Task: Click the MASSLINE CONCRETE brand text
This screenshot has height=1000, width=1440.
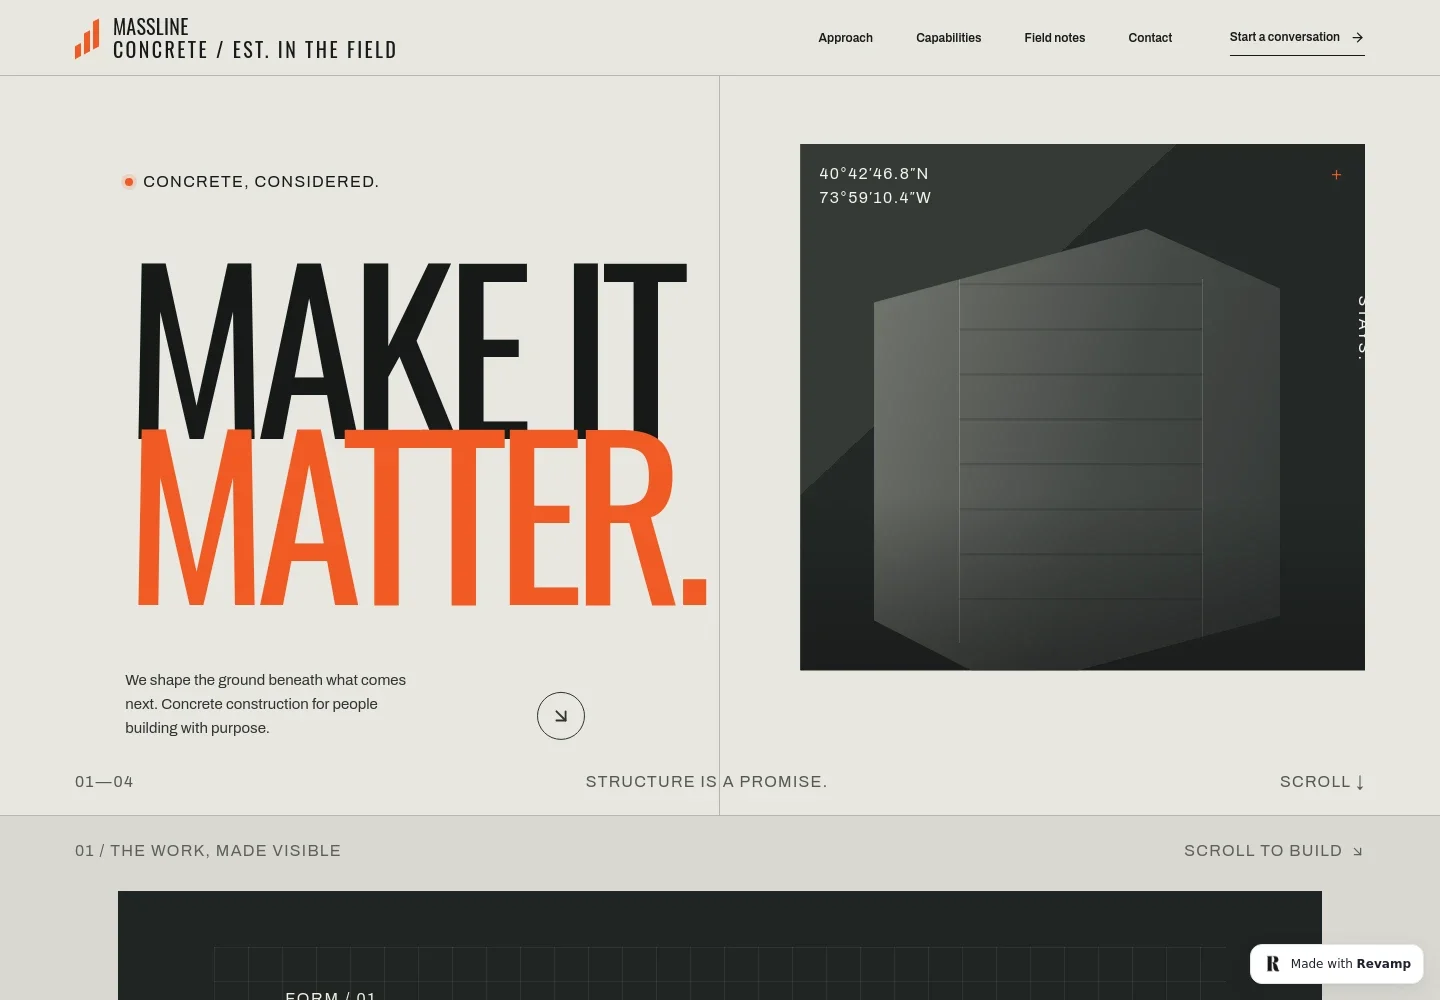Action: (255, 39)
